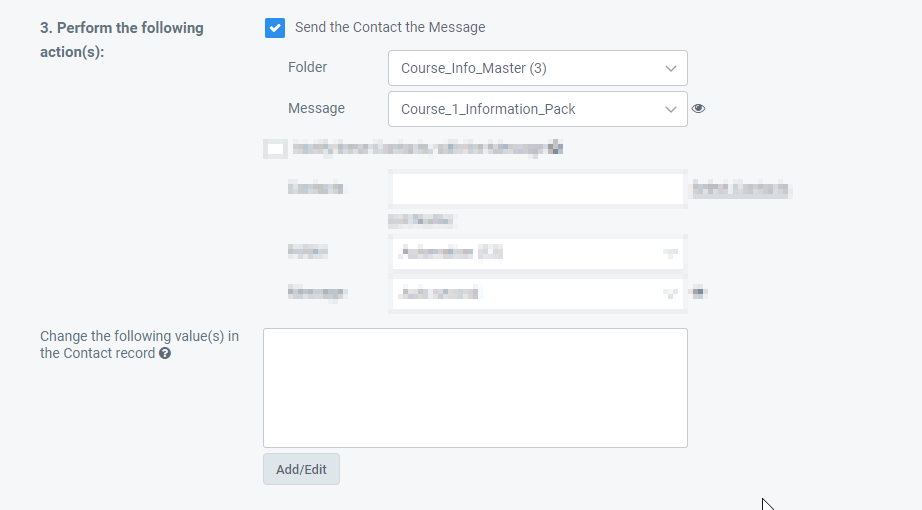Click blurred icon ending the second checkbox label

556,148
